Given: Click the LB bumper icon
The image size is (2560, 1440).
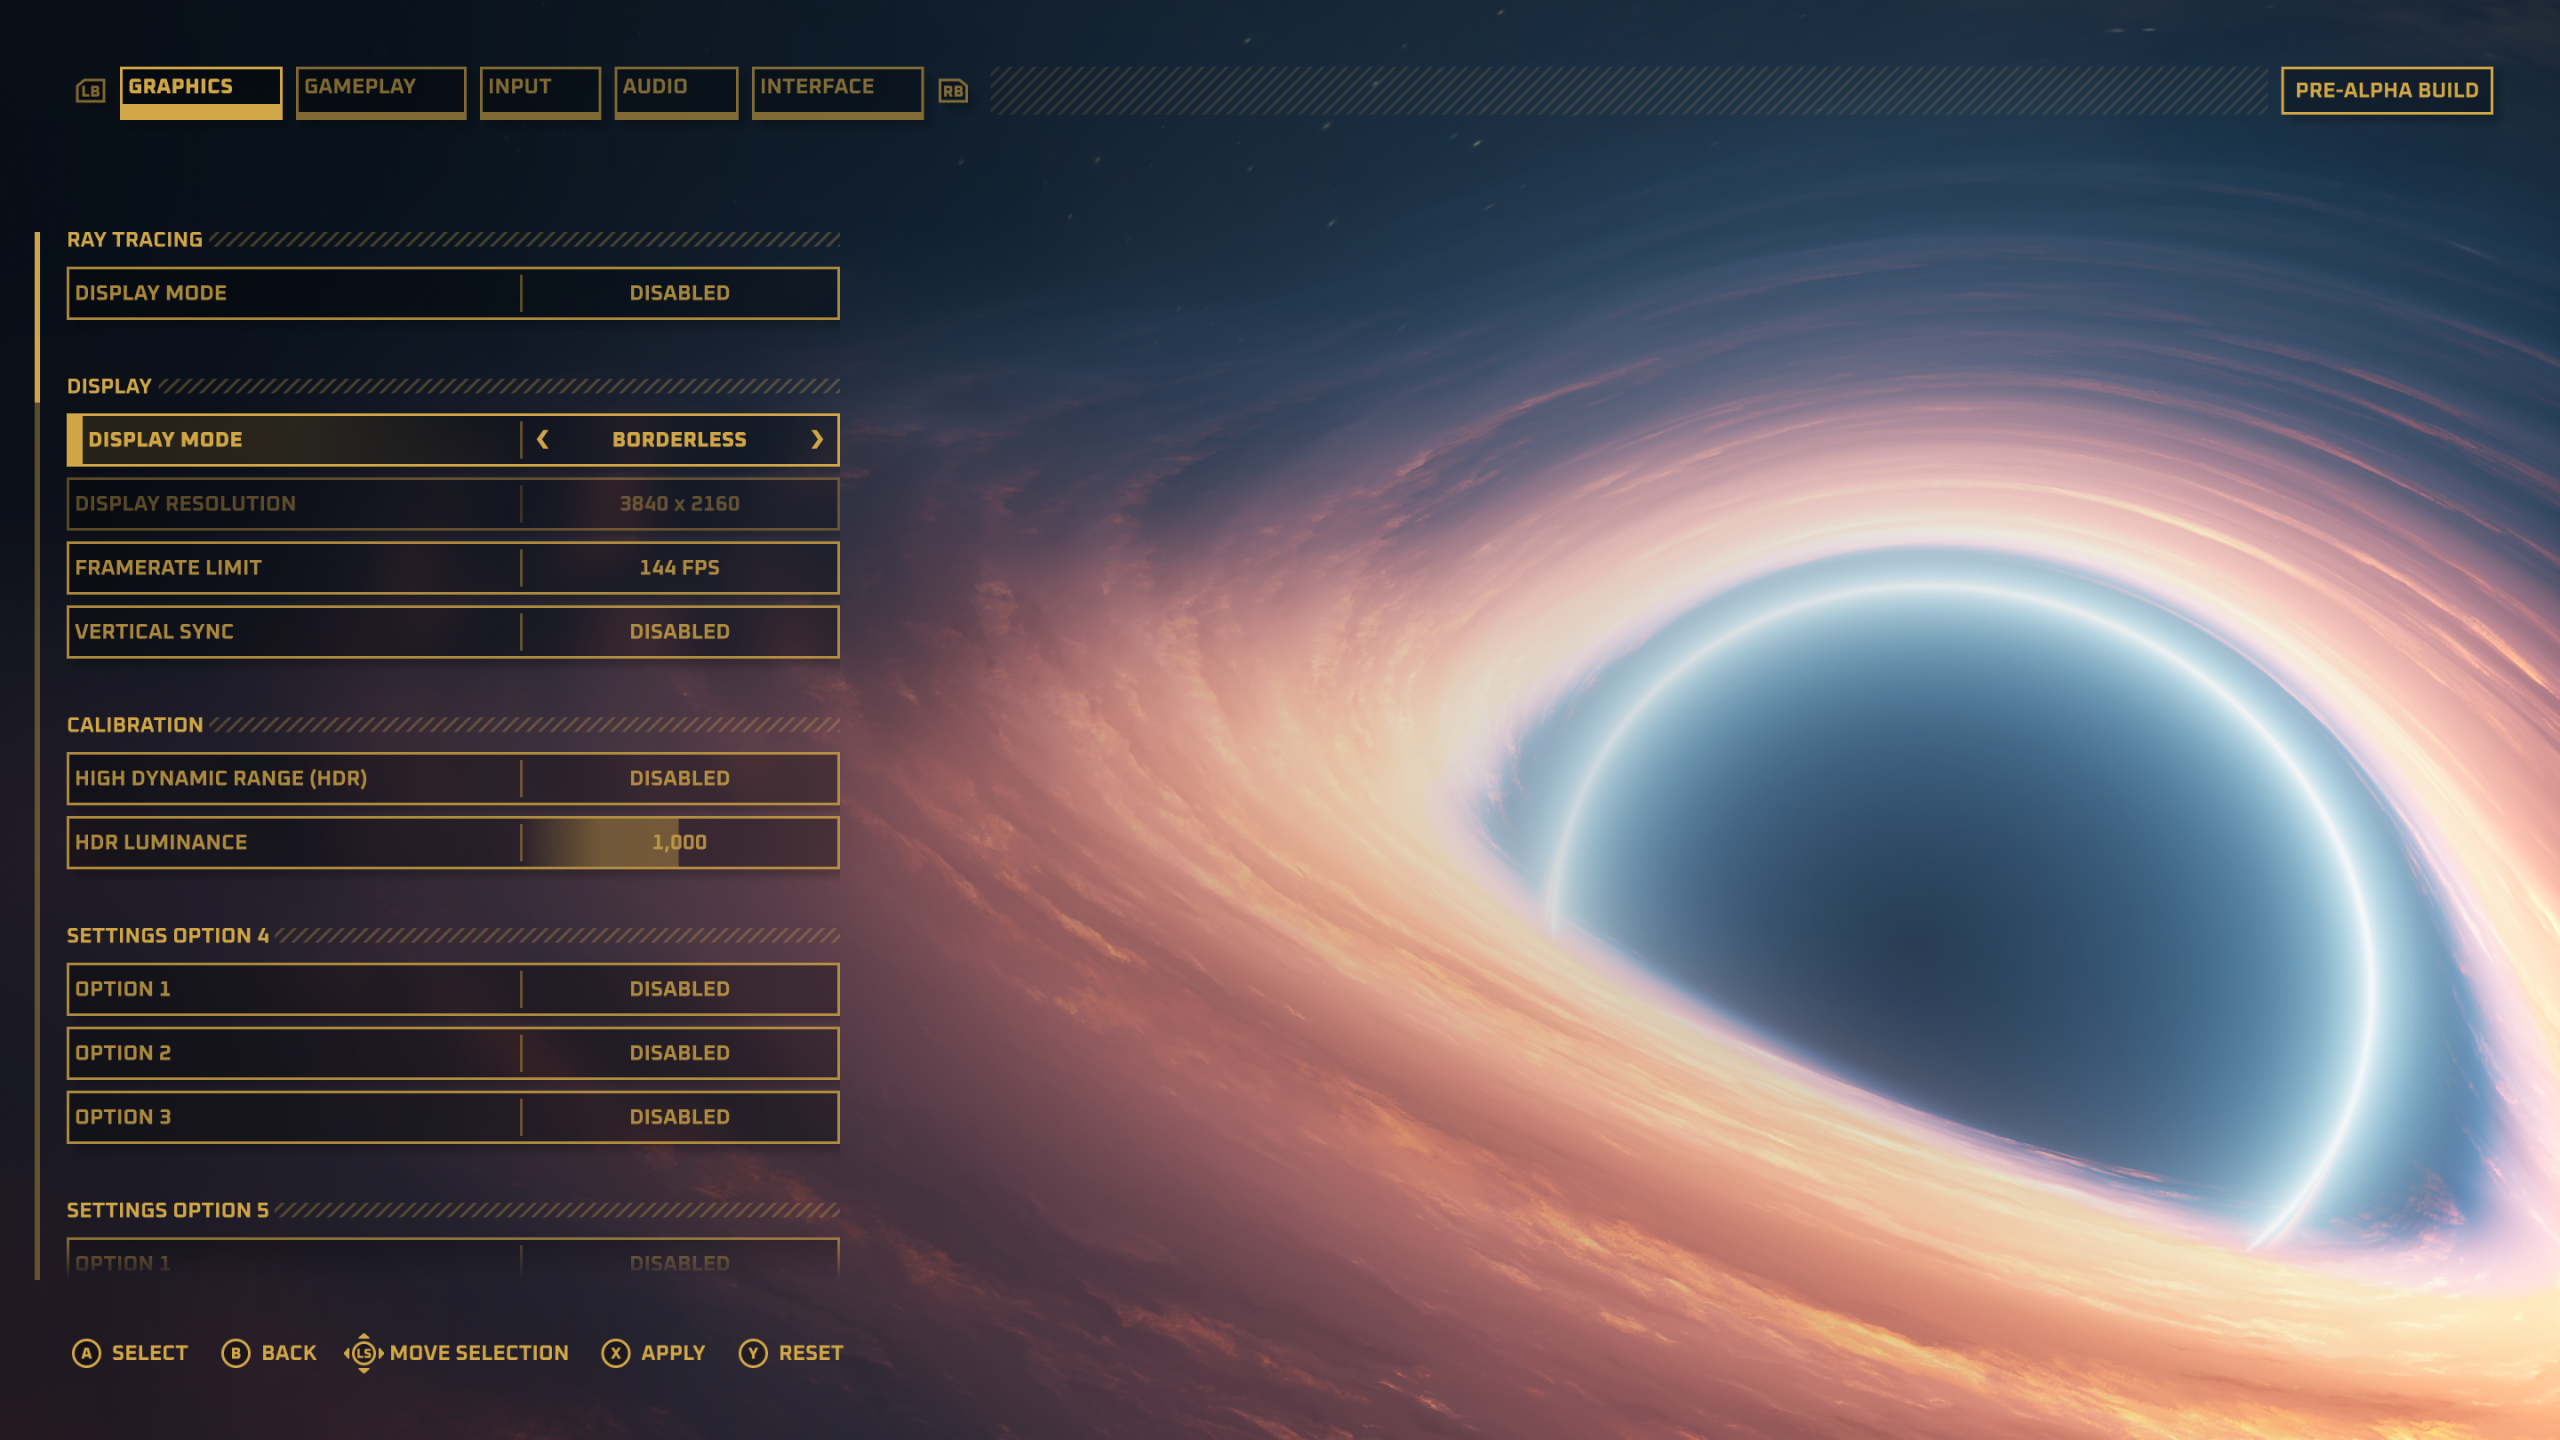Looking at the screenshot, I should click(90, 91).
